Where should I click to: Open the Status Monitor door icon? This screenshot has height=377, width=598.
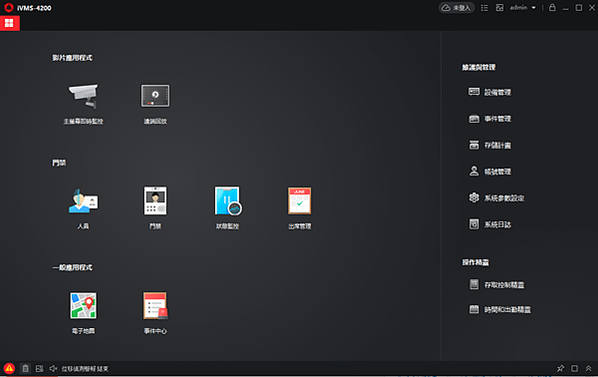[x=228, y=201]
